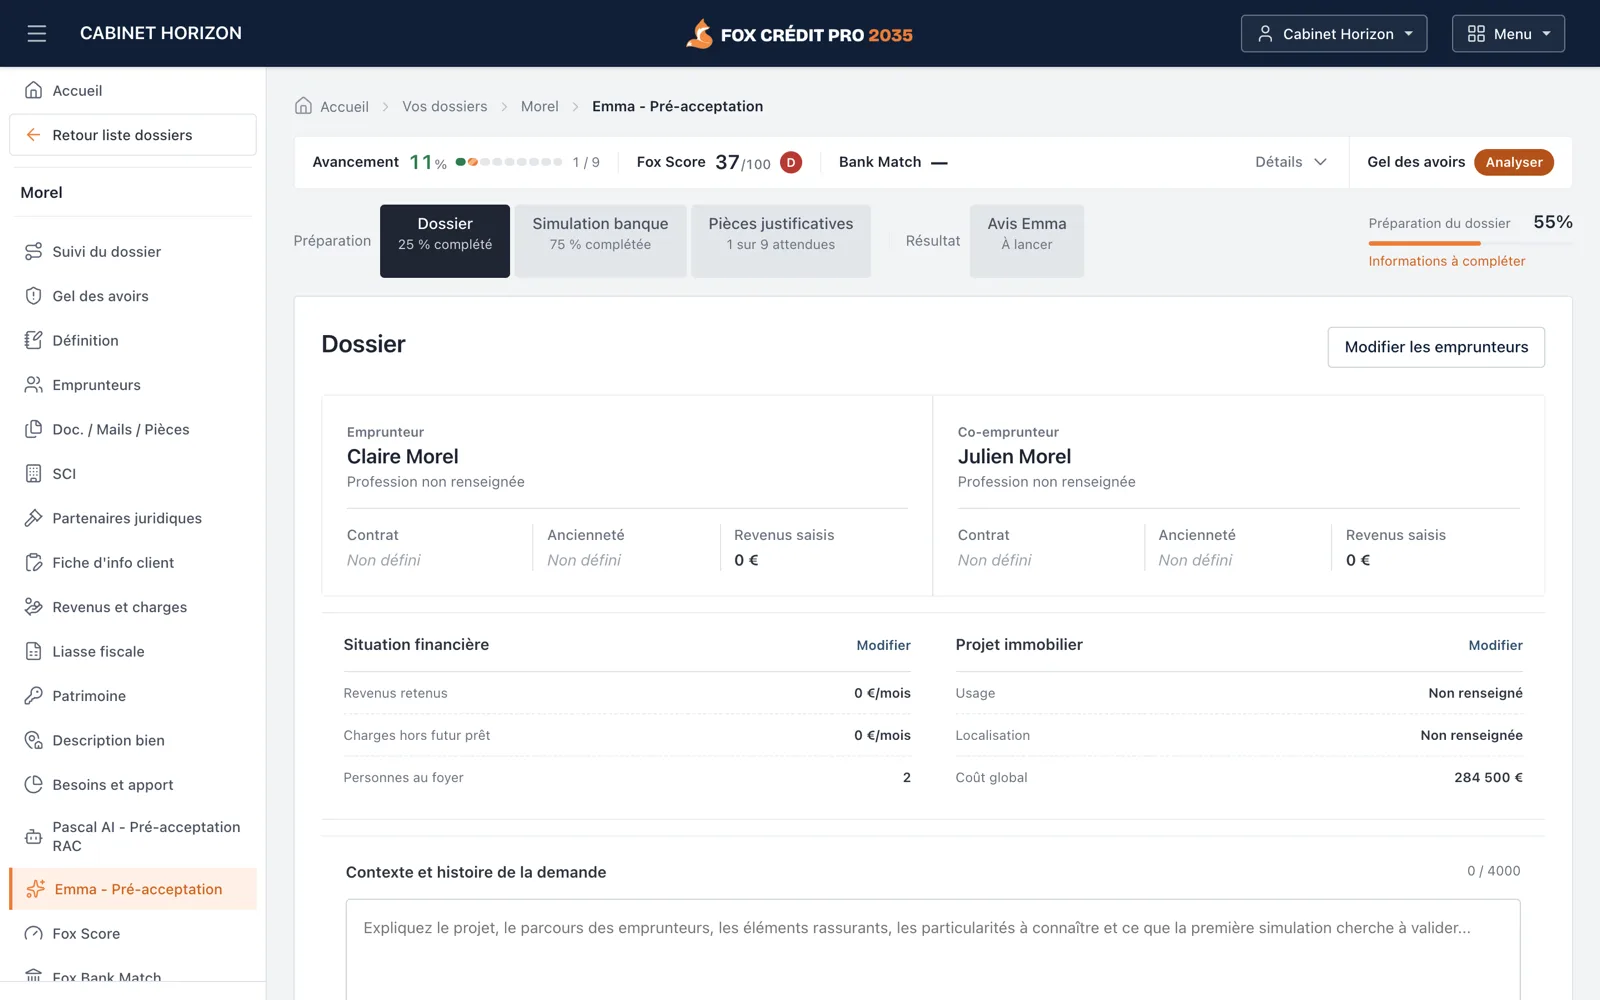Click the Fox Crédit Pro logo
1600x1000 pixels.
point(799,34)
